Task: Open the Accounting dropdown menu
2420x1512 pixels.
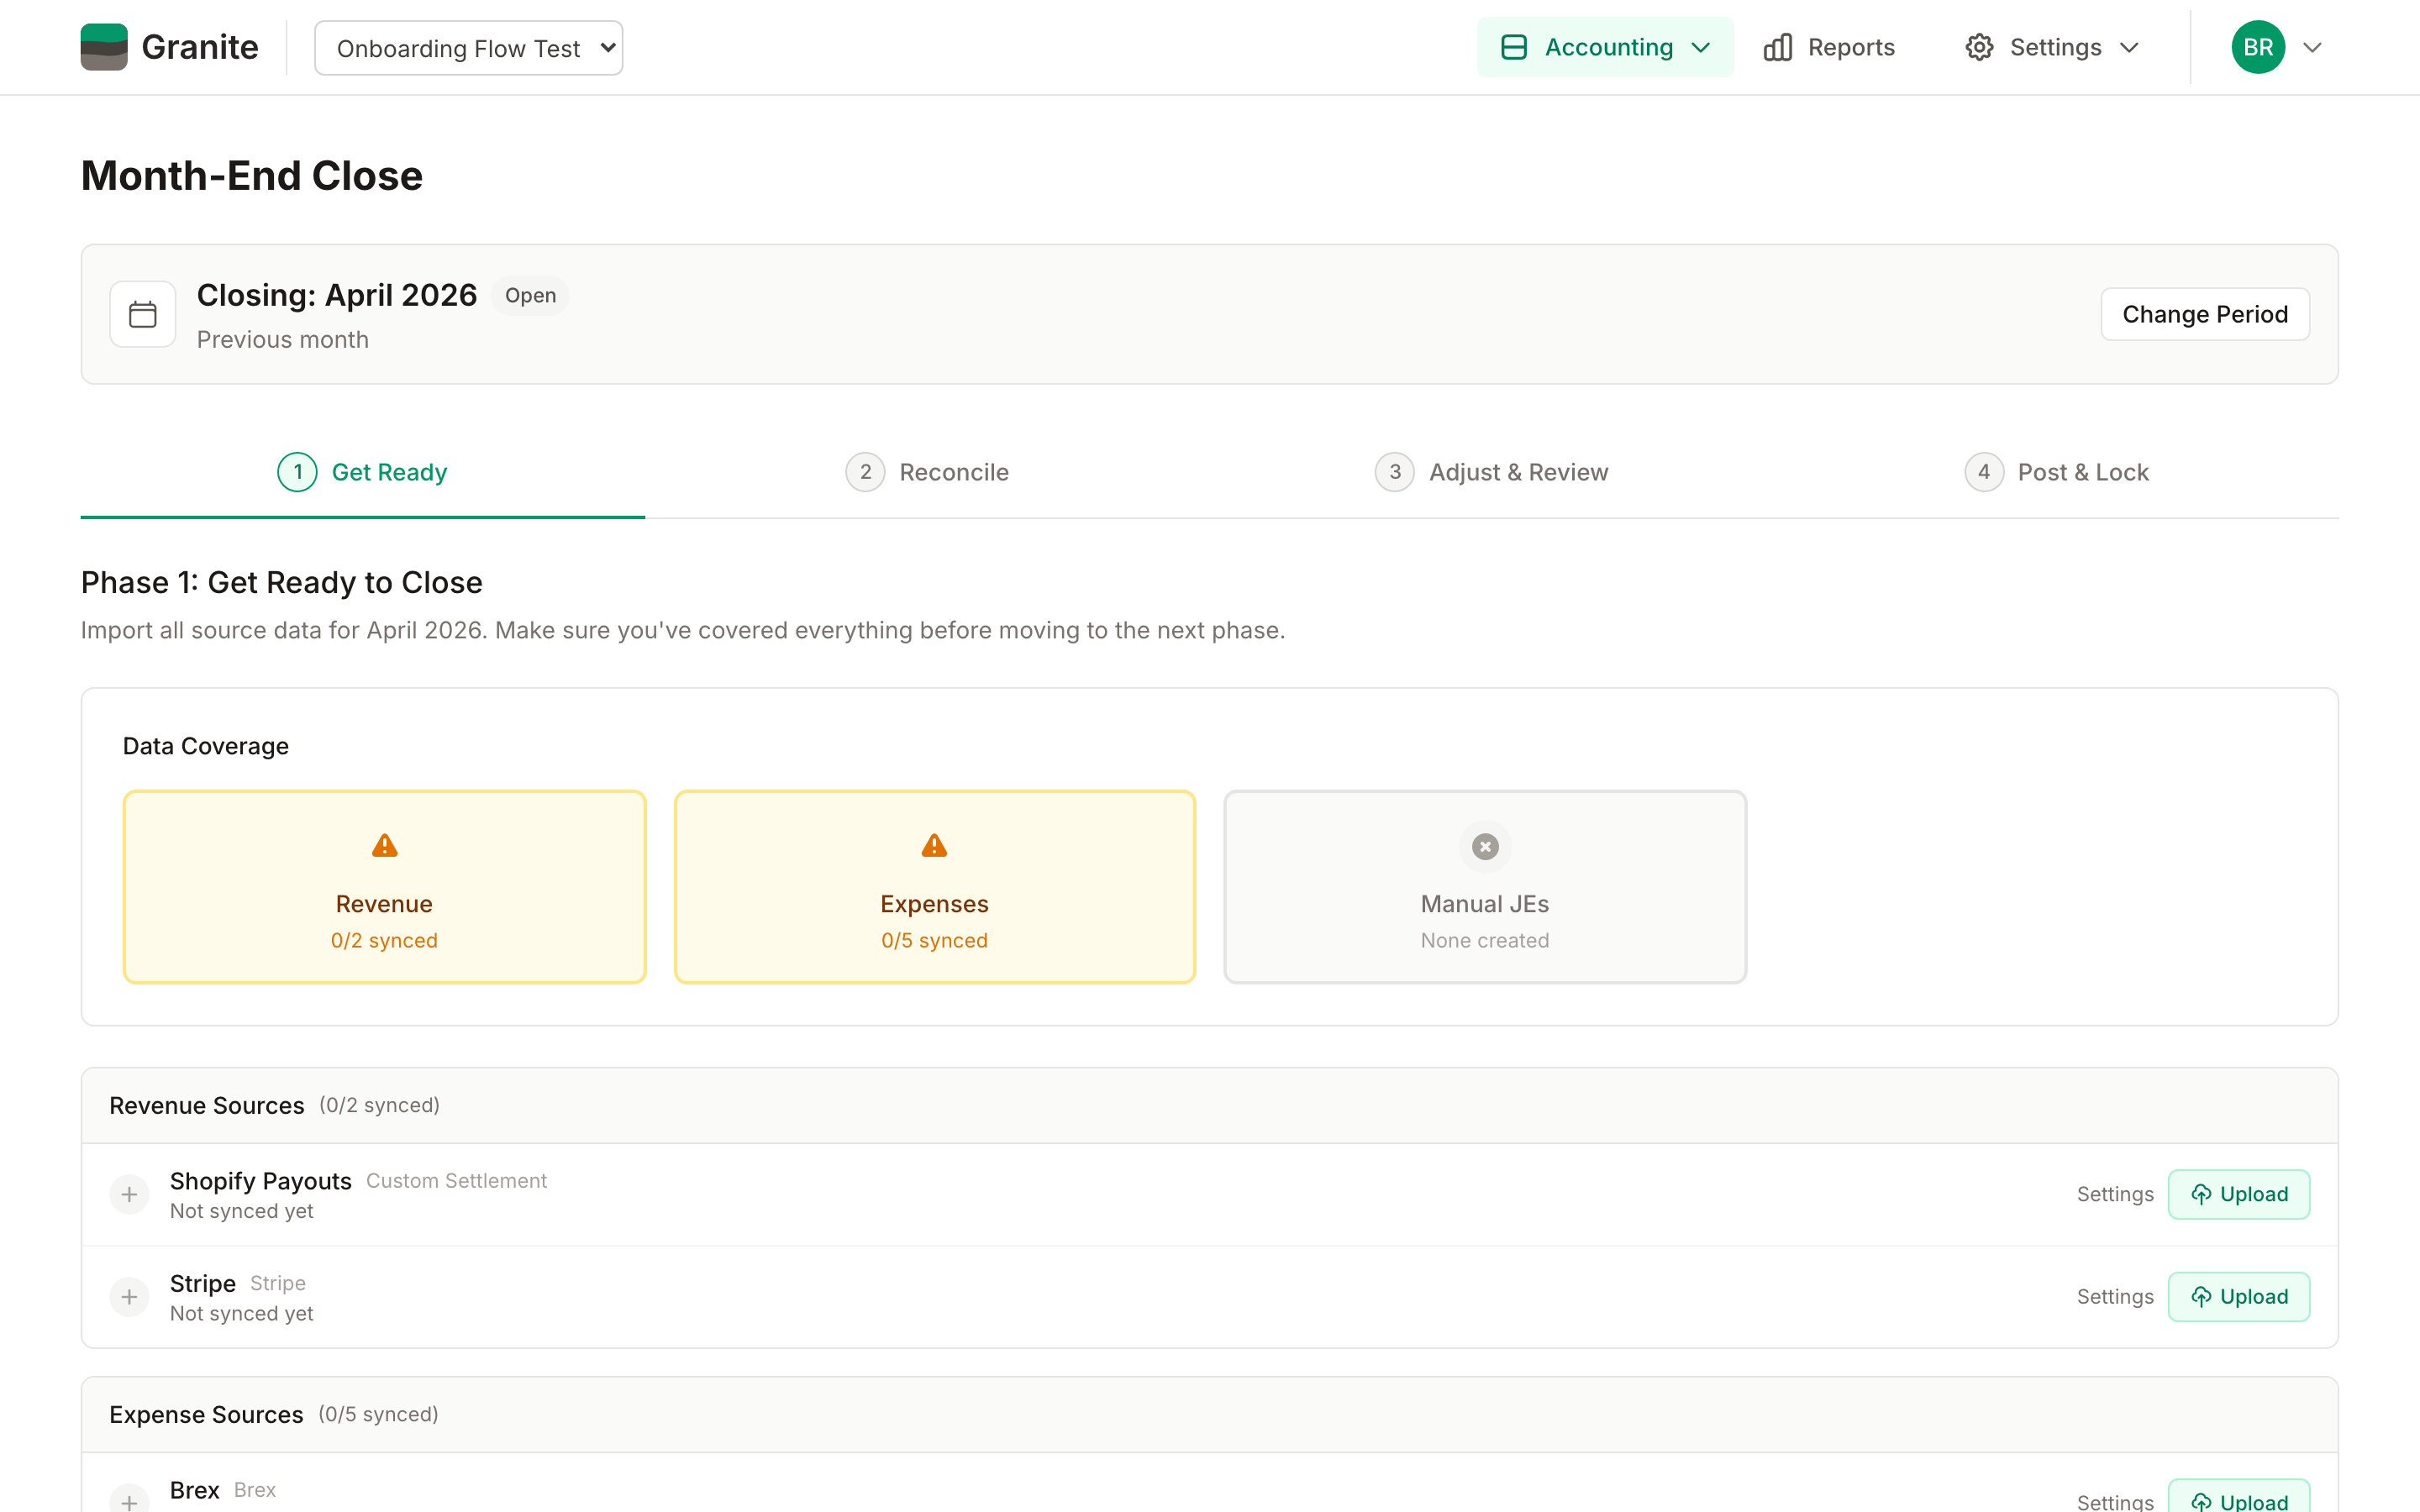Action: (1605, 47)
